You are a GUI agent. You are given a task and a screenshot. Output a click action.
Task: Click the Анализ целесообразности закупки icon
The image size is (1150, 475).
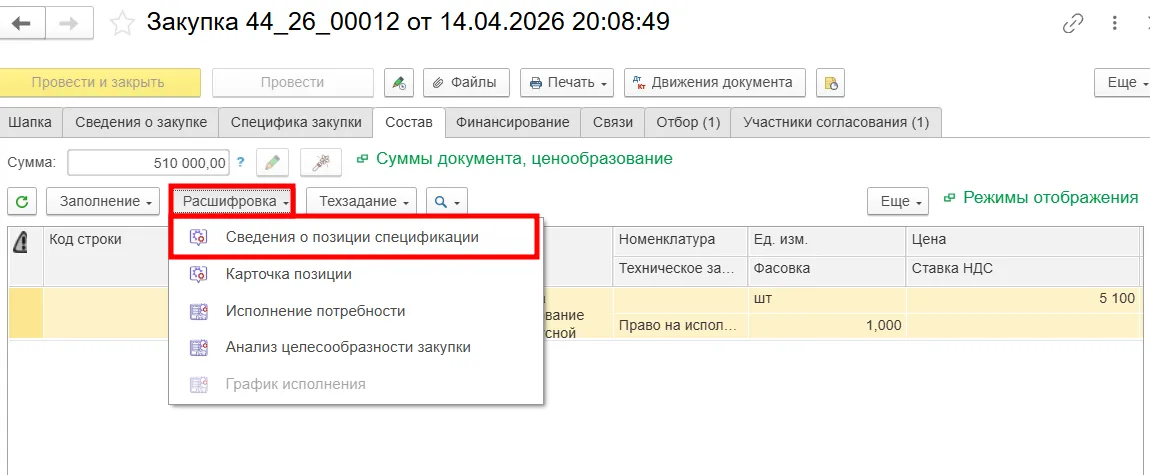(198, 347)
